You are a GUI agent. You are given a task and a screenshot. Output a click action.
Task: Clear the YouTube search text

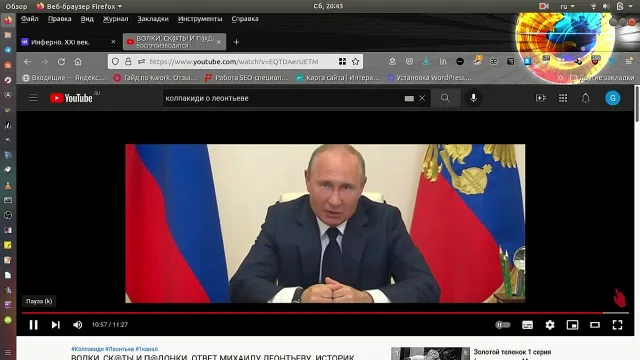click(422, 98)
